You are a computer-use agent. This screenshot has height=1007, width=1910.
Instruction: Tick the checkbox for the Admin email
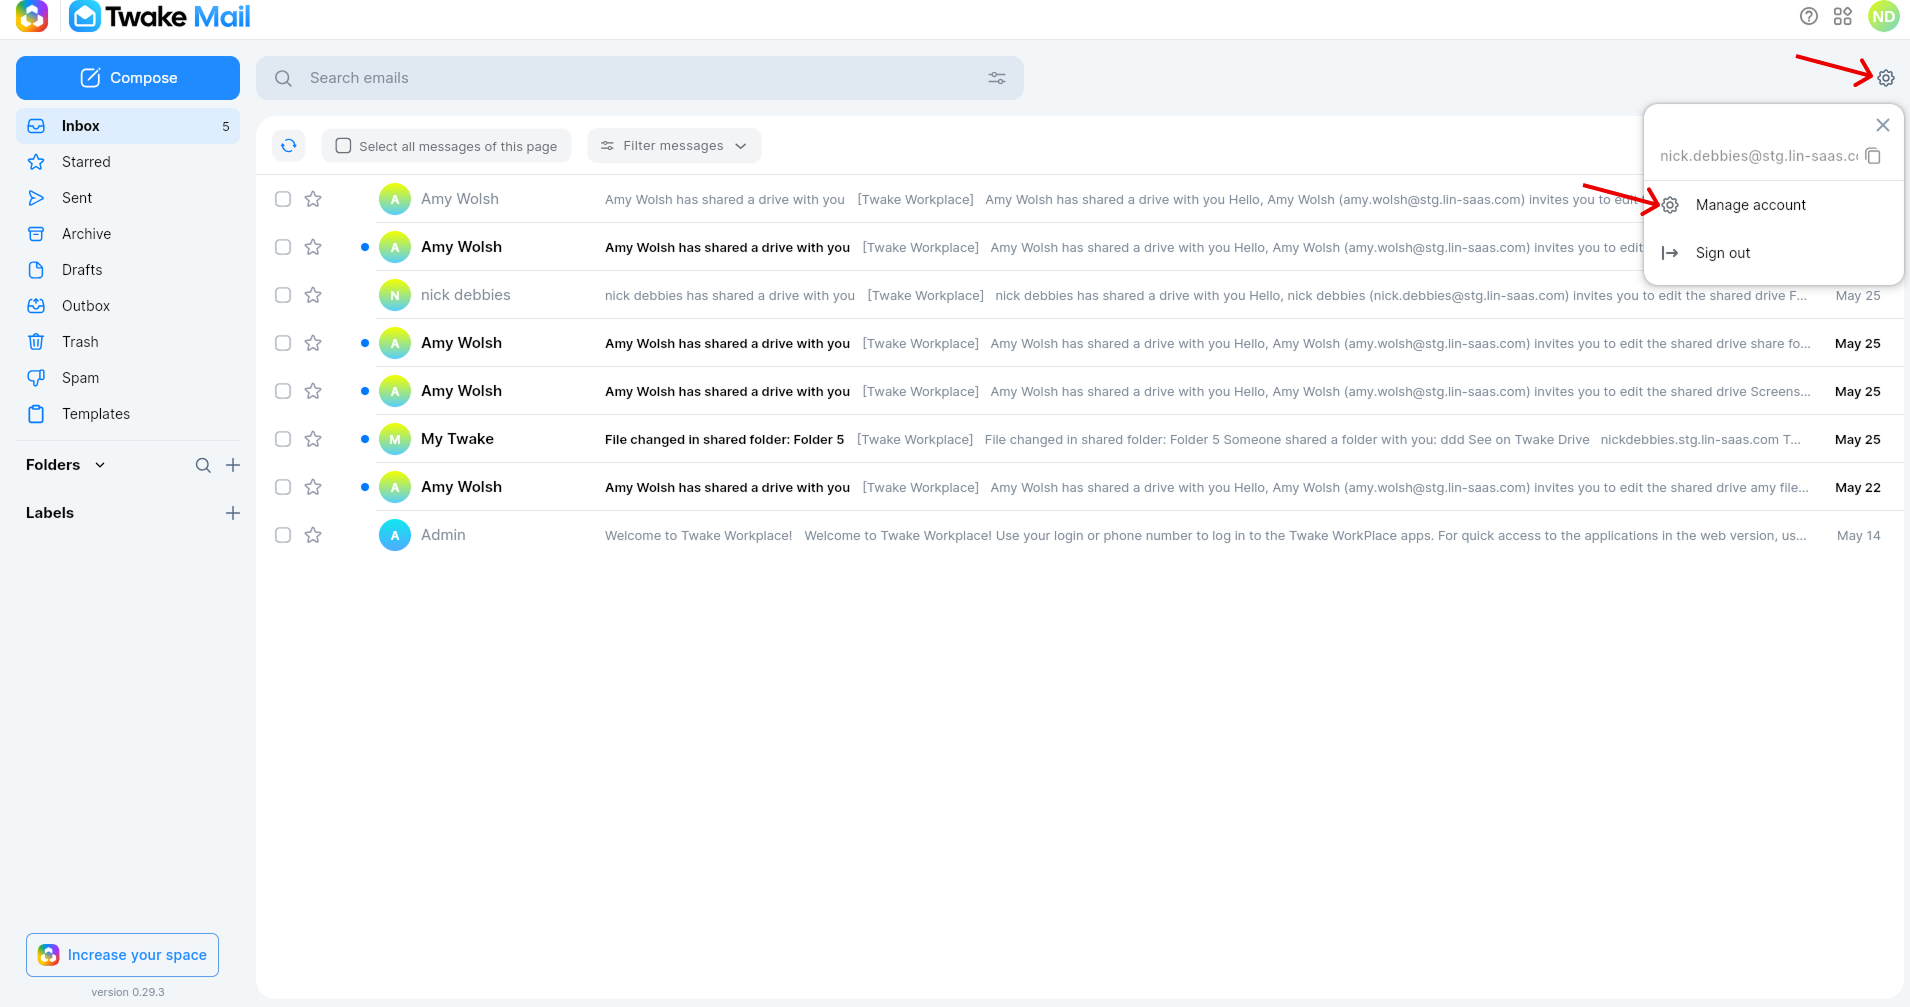[x=283, y=535]
